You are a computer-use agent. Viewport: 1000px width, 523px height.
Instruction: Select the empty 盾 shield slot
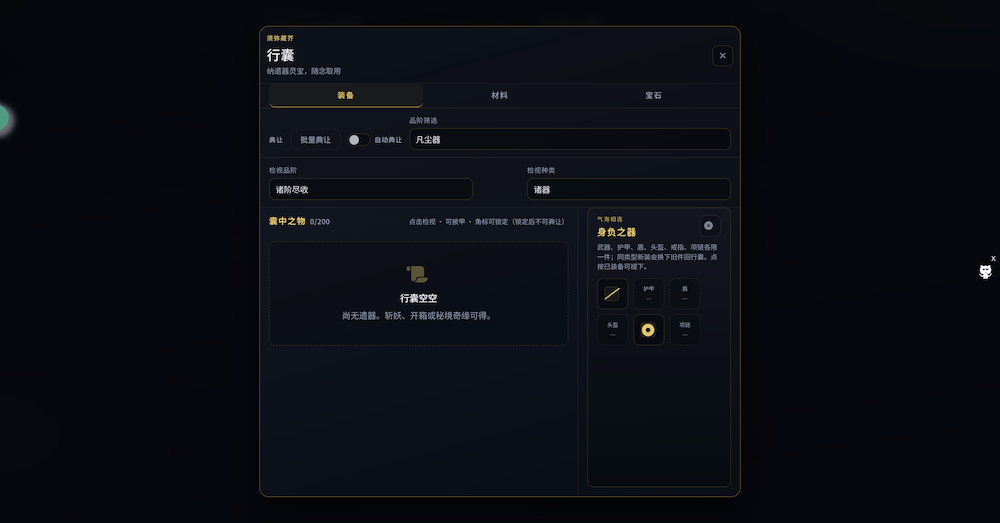(685, 294)
